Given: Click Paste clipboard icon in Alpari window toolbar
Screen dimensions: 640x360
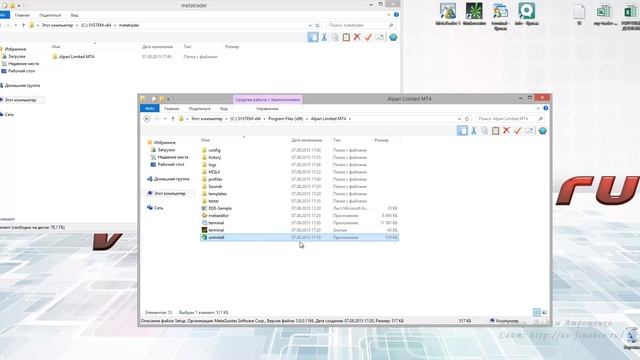Looking at the screenshot, I should (496, 131).
